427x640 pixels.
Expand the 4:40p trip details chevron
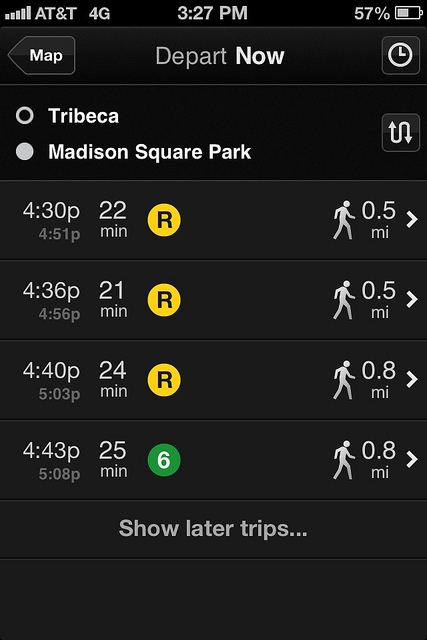pyautogui.click(x=412, y=380)
